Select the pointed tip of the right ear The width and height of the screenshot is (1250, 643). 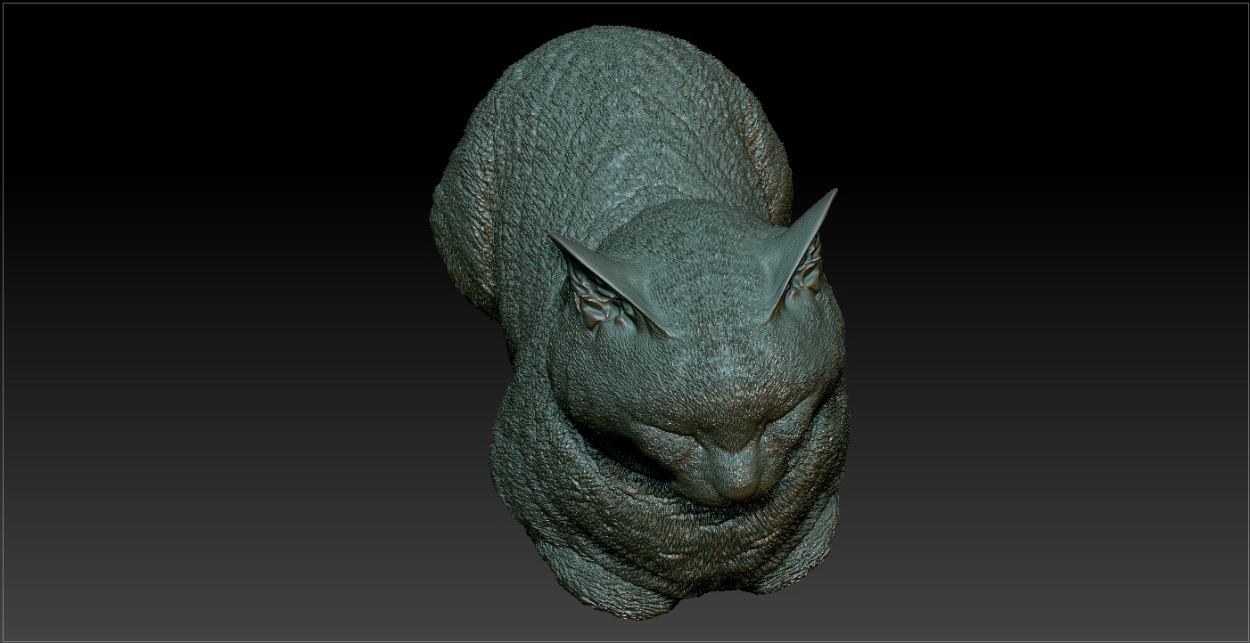click(x=833, y=192)
